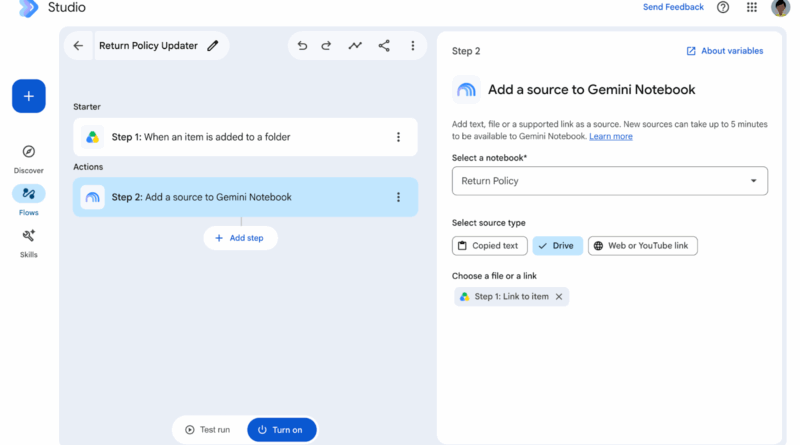Choose Copied text source type
Viewport: 800px width, 445px height.
[489, 245]
